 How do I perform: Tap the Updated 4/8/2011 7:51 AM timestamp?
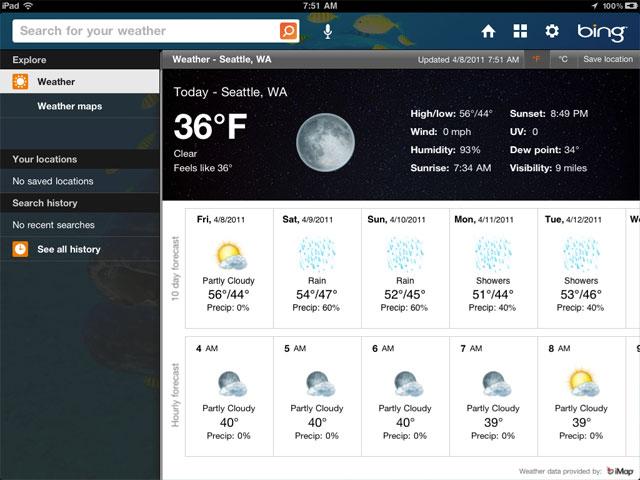point(468,60)
